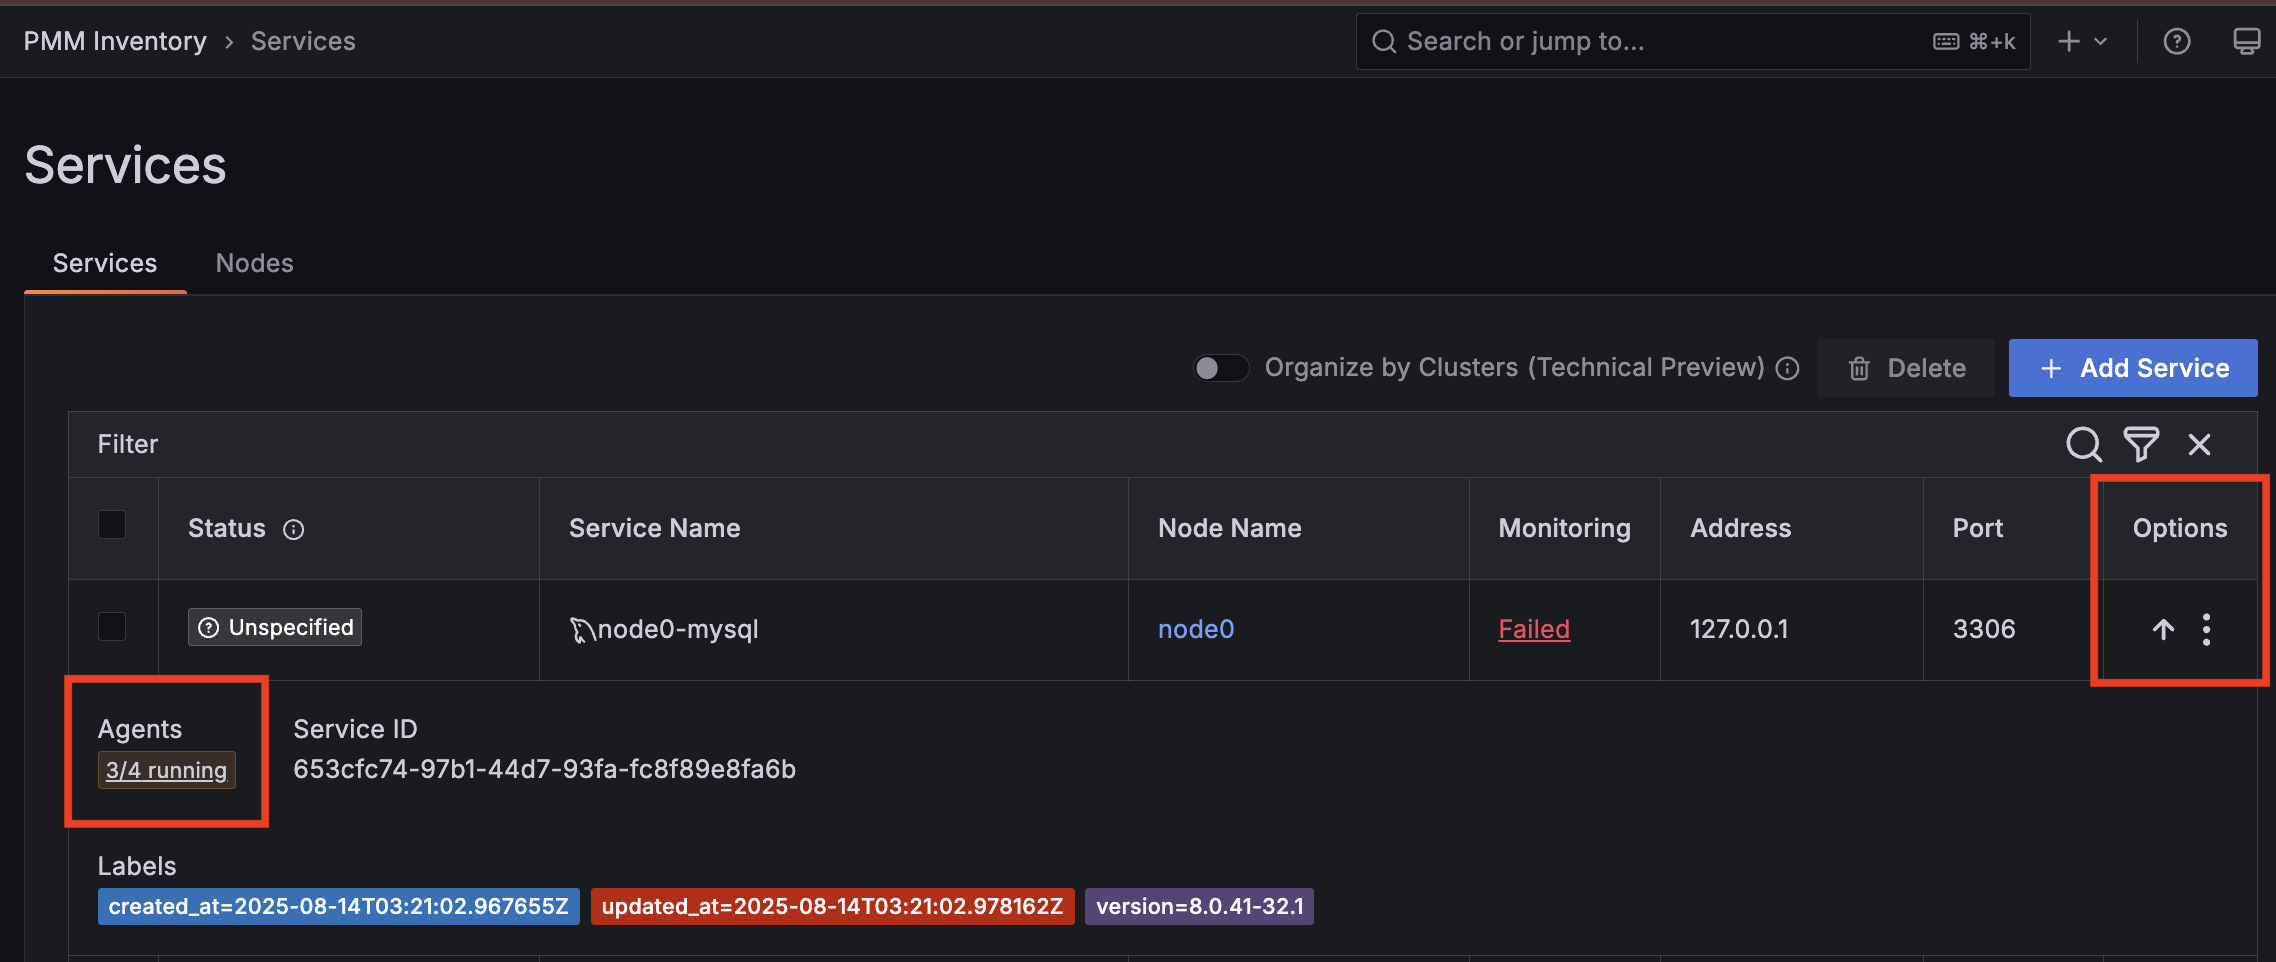
Task: Click the Services breadcrumb item
Action: 303,41
